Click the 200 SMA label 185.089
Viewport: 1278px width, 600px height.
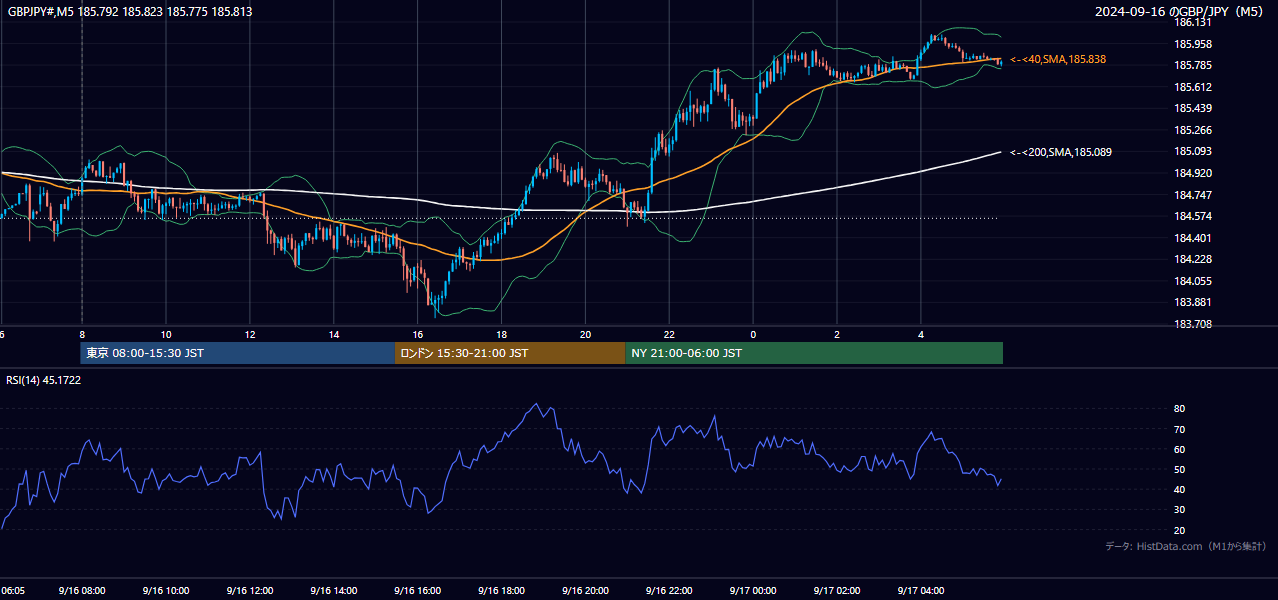pyautogui.click(x=1061, y=152)
